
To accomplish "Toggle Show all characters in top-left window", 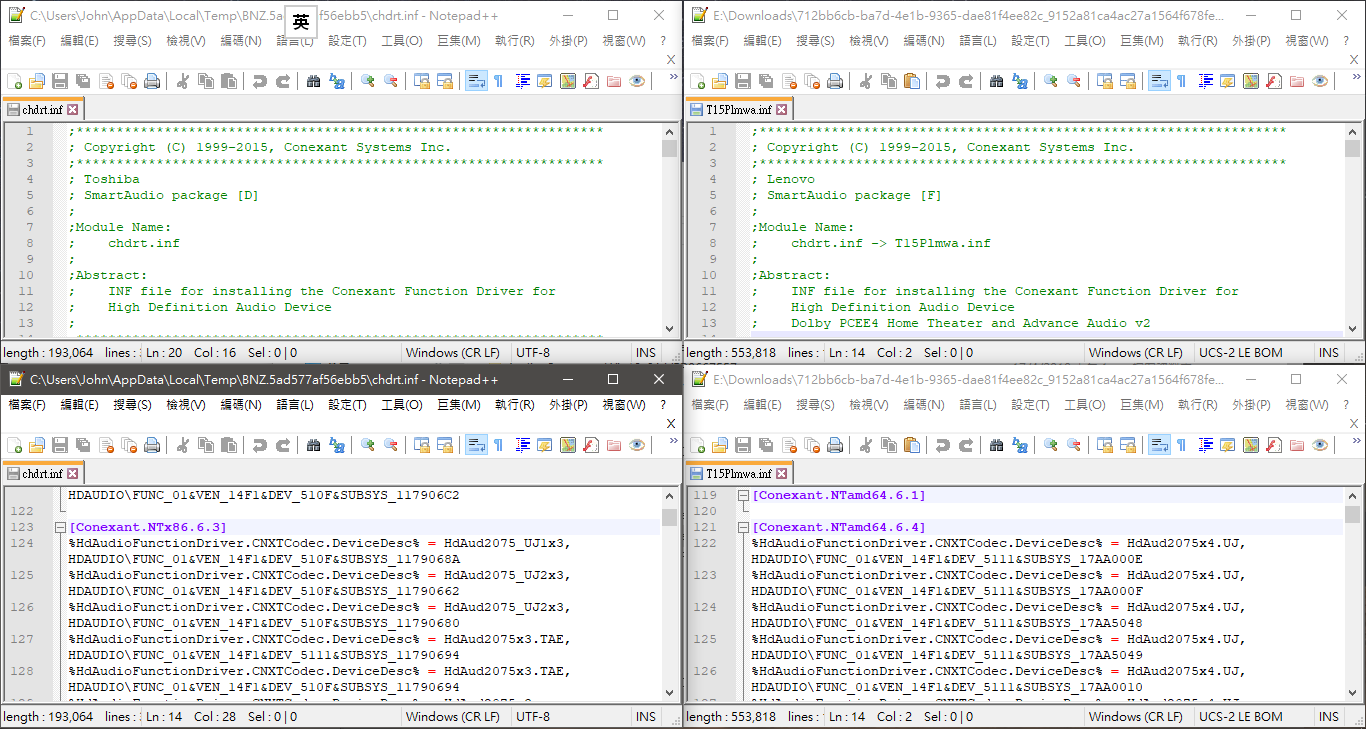I will point(499,81).
